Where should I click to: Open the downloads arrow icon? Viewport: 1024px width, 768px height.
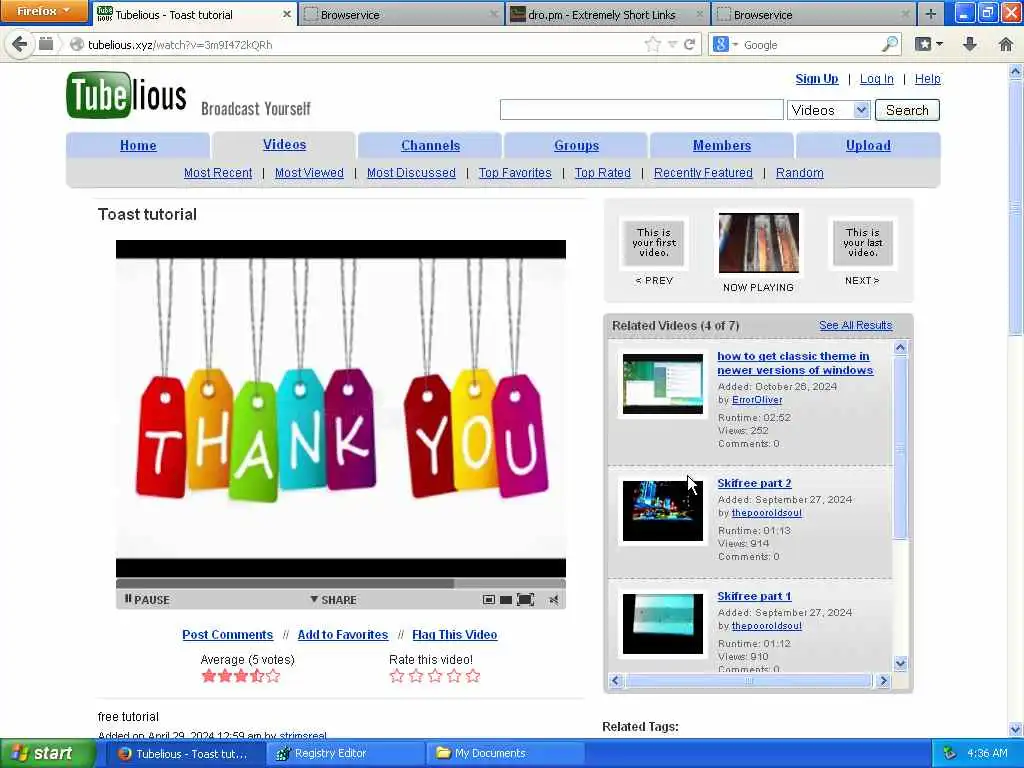(x=970, y=44)
